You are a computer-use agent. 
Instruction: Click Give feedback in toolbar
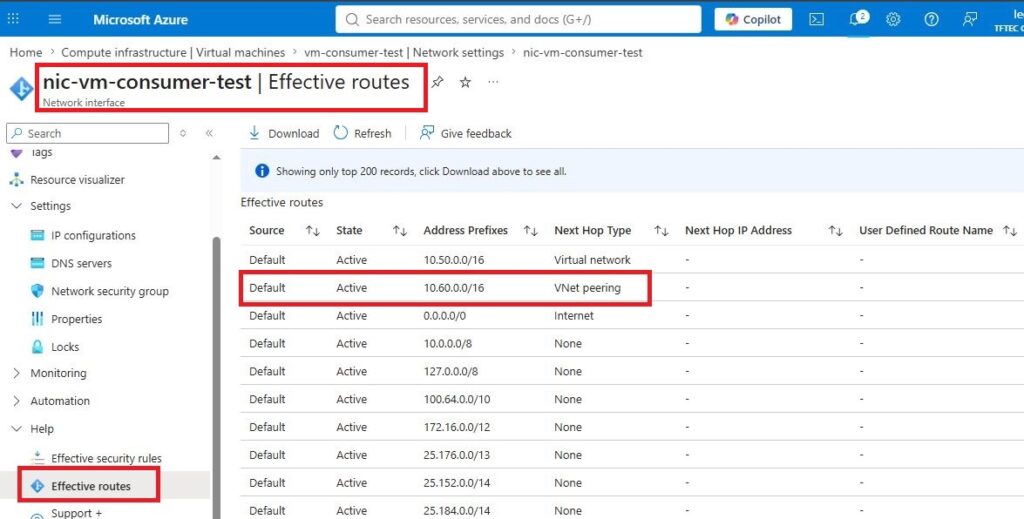coord(466,133)
